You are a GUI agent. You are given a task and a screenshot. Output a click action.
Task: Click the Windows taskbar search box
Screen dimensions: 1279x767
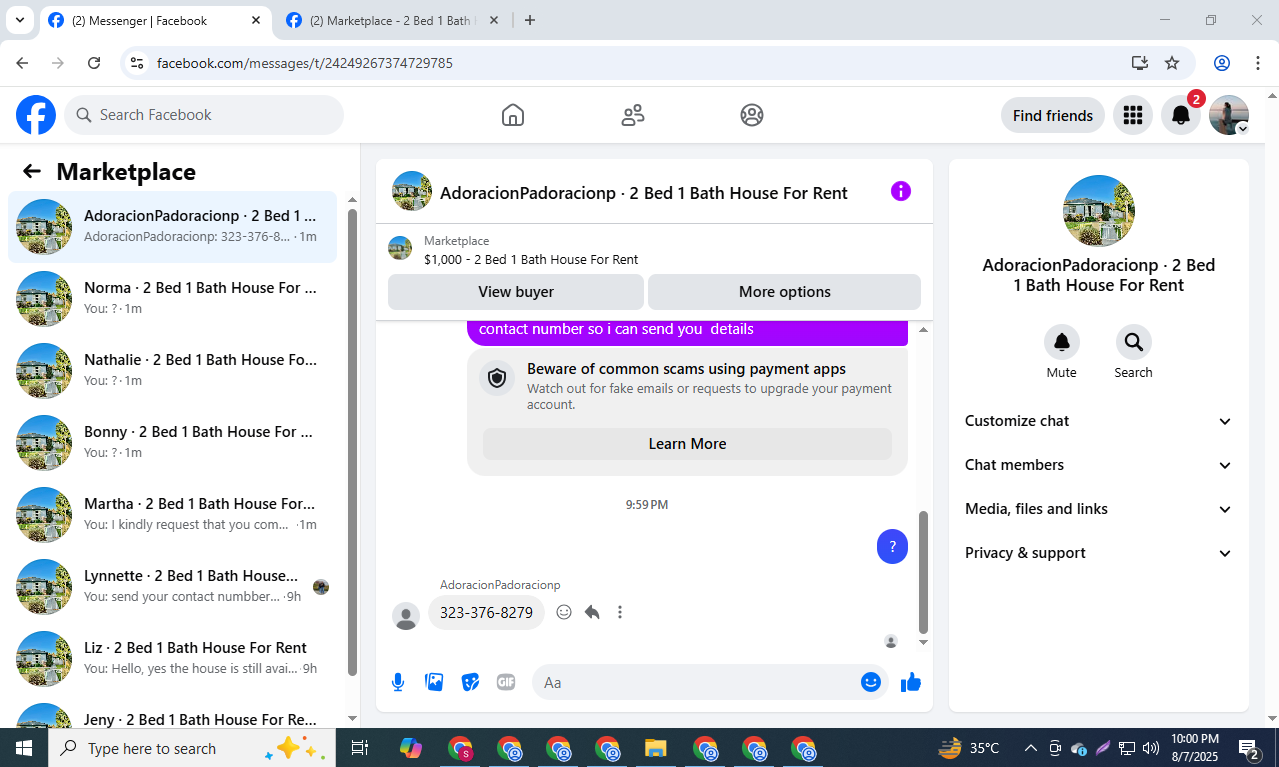pos(191,748)
